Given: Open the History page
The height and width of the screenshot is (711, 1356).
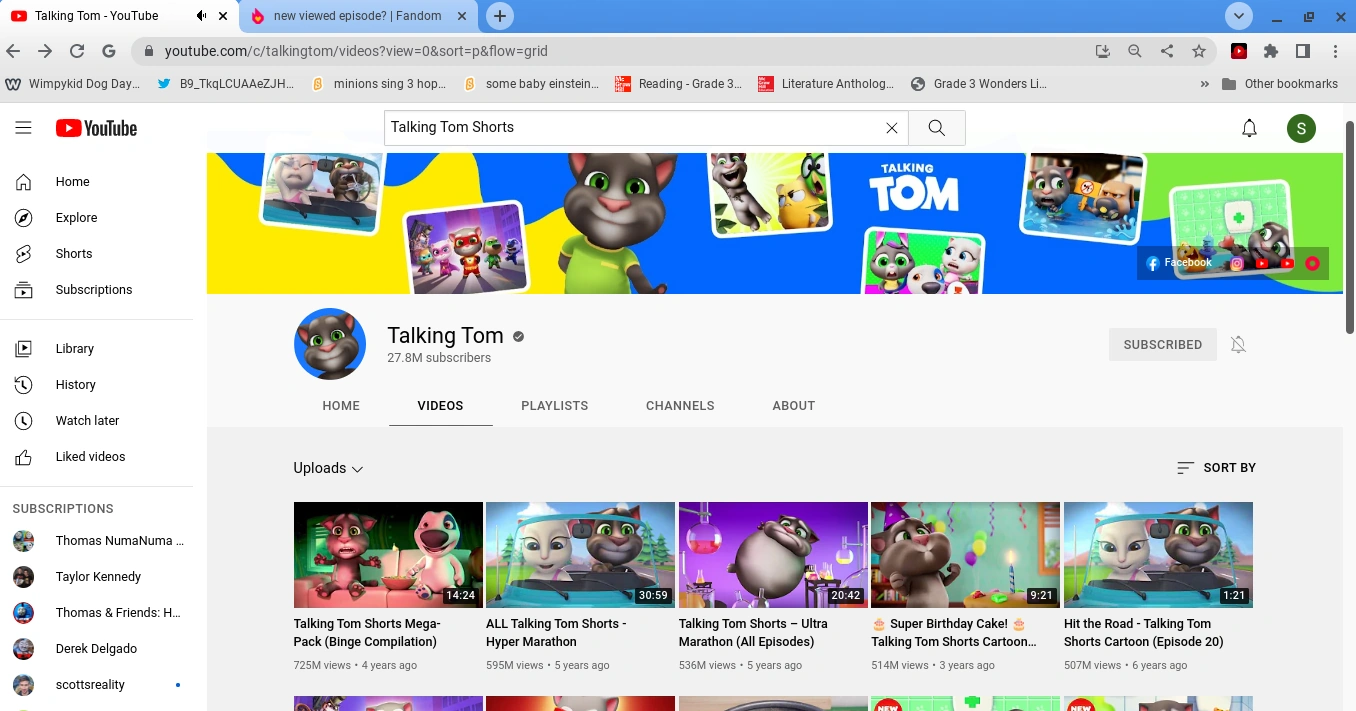Looking at the screenshot, I should 76,384.
